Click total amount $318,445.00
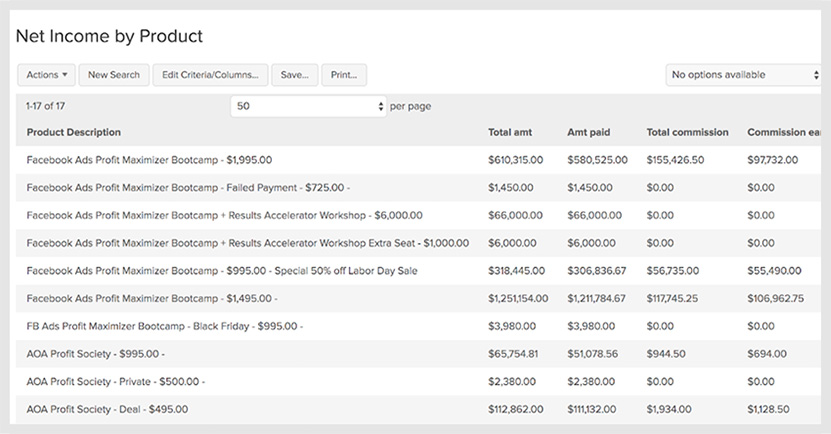 (x=517, y=271)
